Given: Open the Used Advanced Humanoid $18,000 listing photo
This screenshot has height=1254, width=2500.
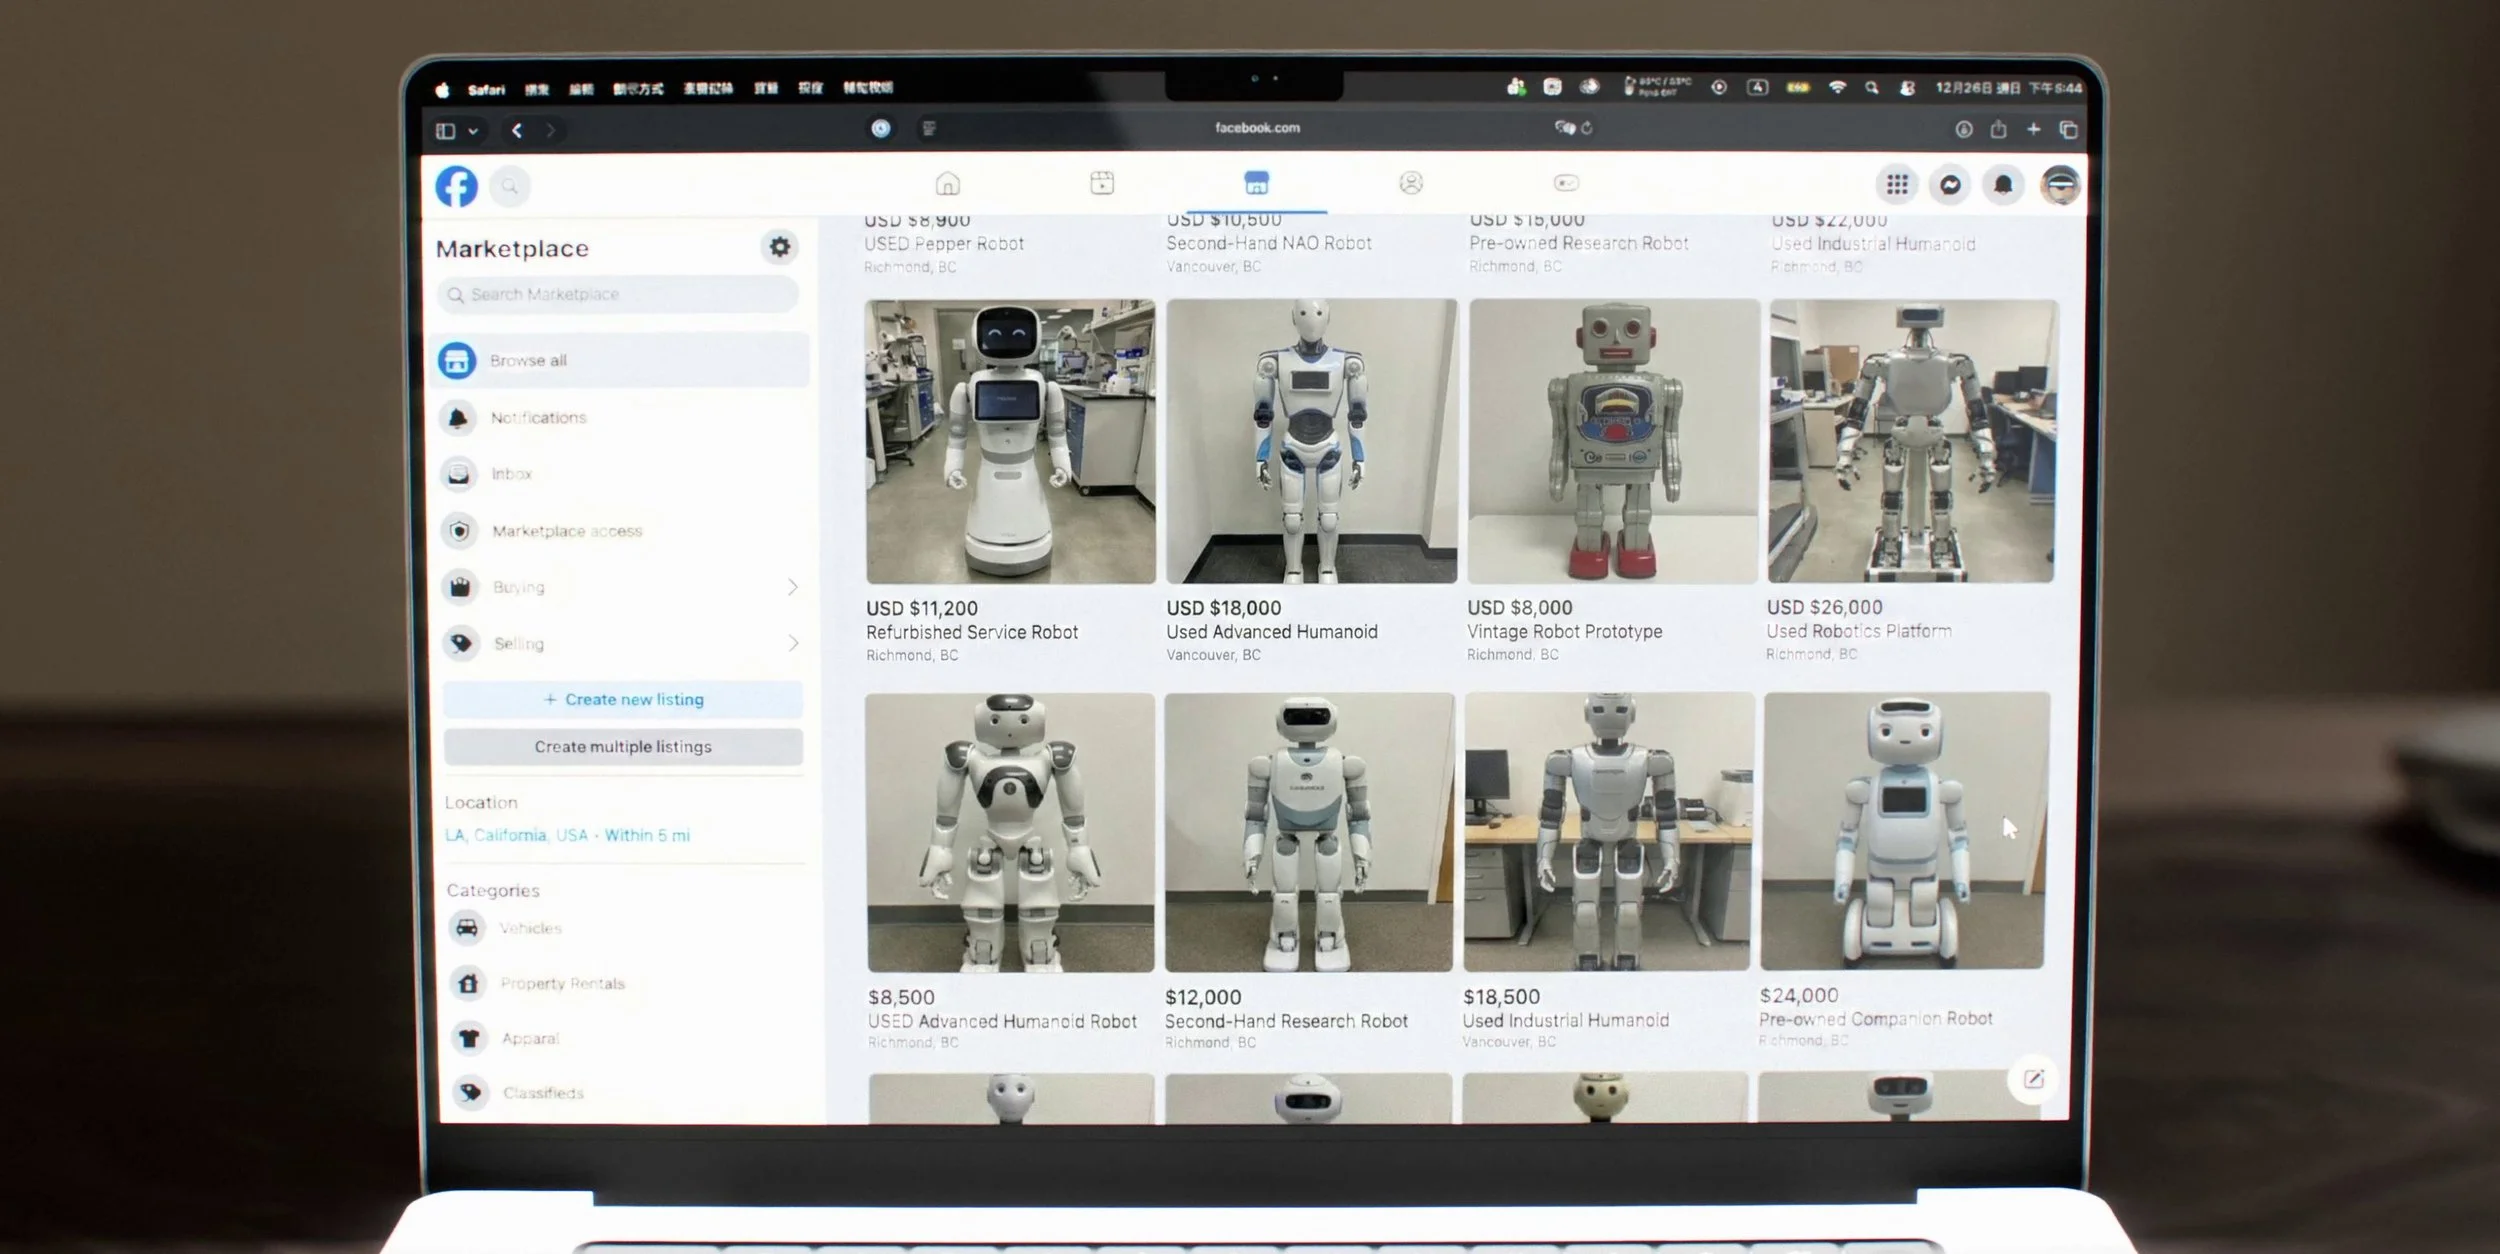Looking at the screenshot, I should (x=1311, y=441).
